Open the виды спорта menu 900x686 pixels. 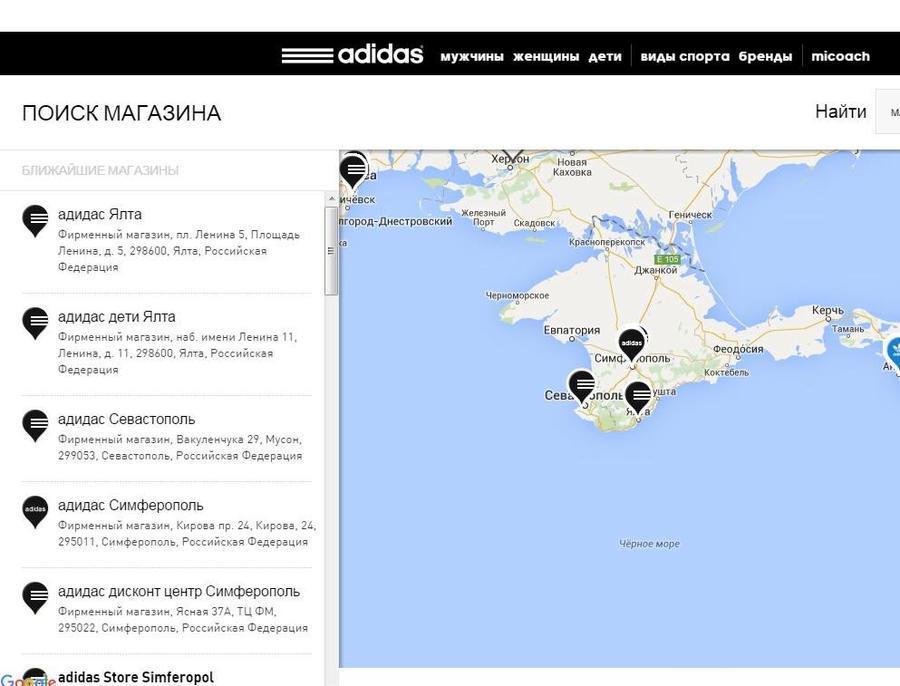[685, 56]
